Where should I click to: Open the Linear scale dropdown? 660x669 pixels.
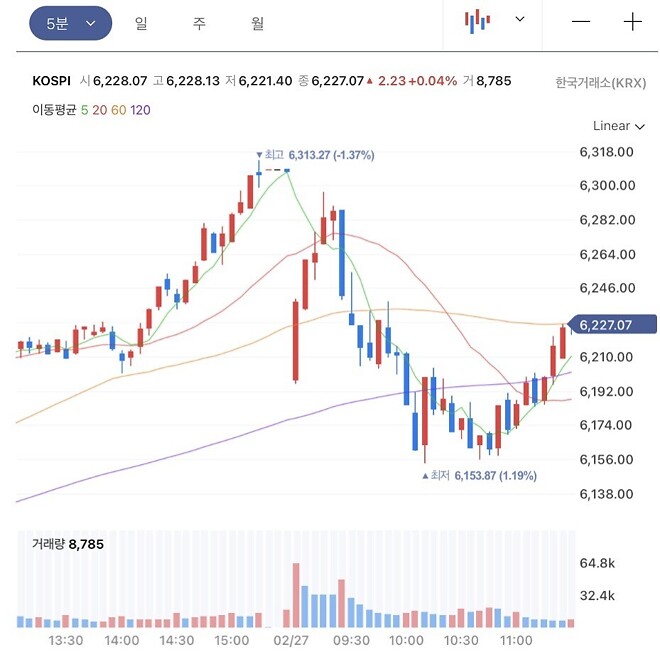pyautogui.click(x=618, y=126)
